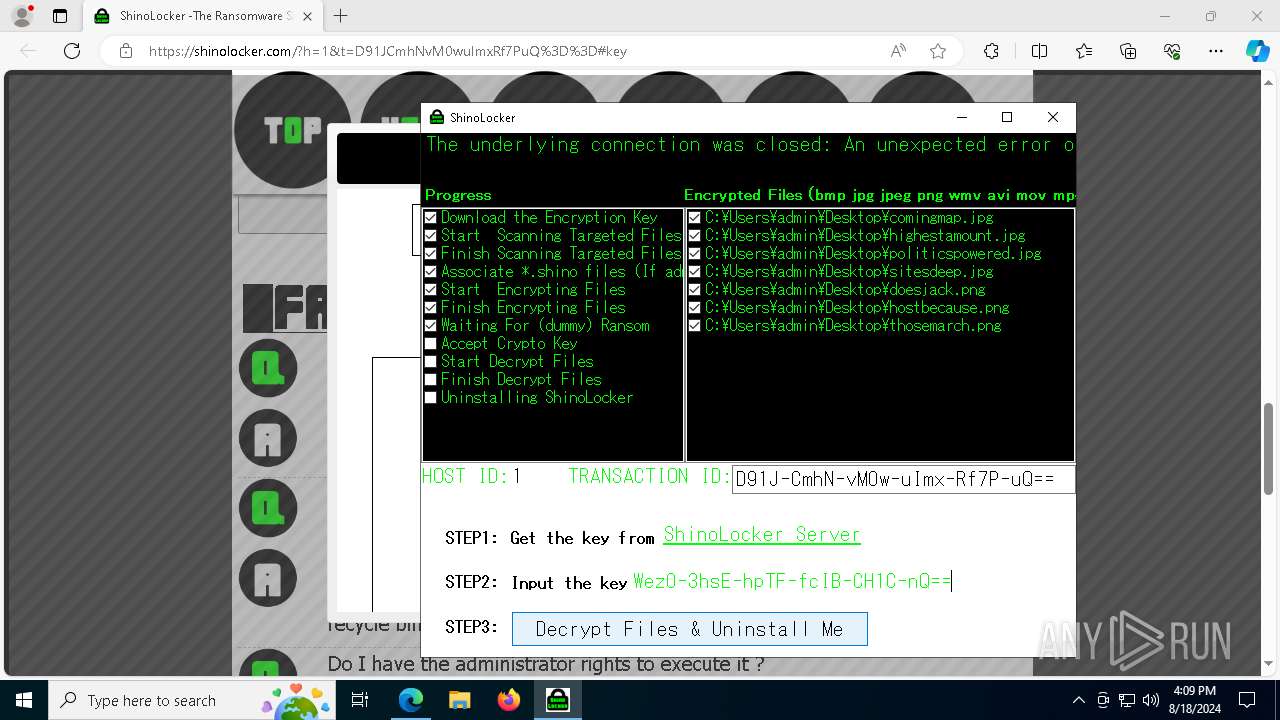The image size is (1280, 720).
Task: Uncheck the comingmap.jpg file checkbox
Action: click(x=694, y=217)
